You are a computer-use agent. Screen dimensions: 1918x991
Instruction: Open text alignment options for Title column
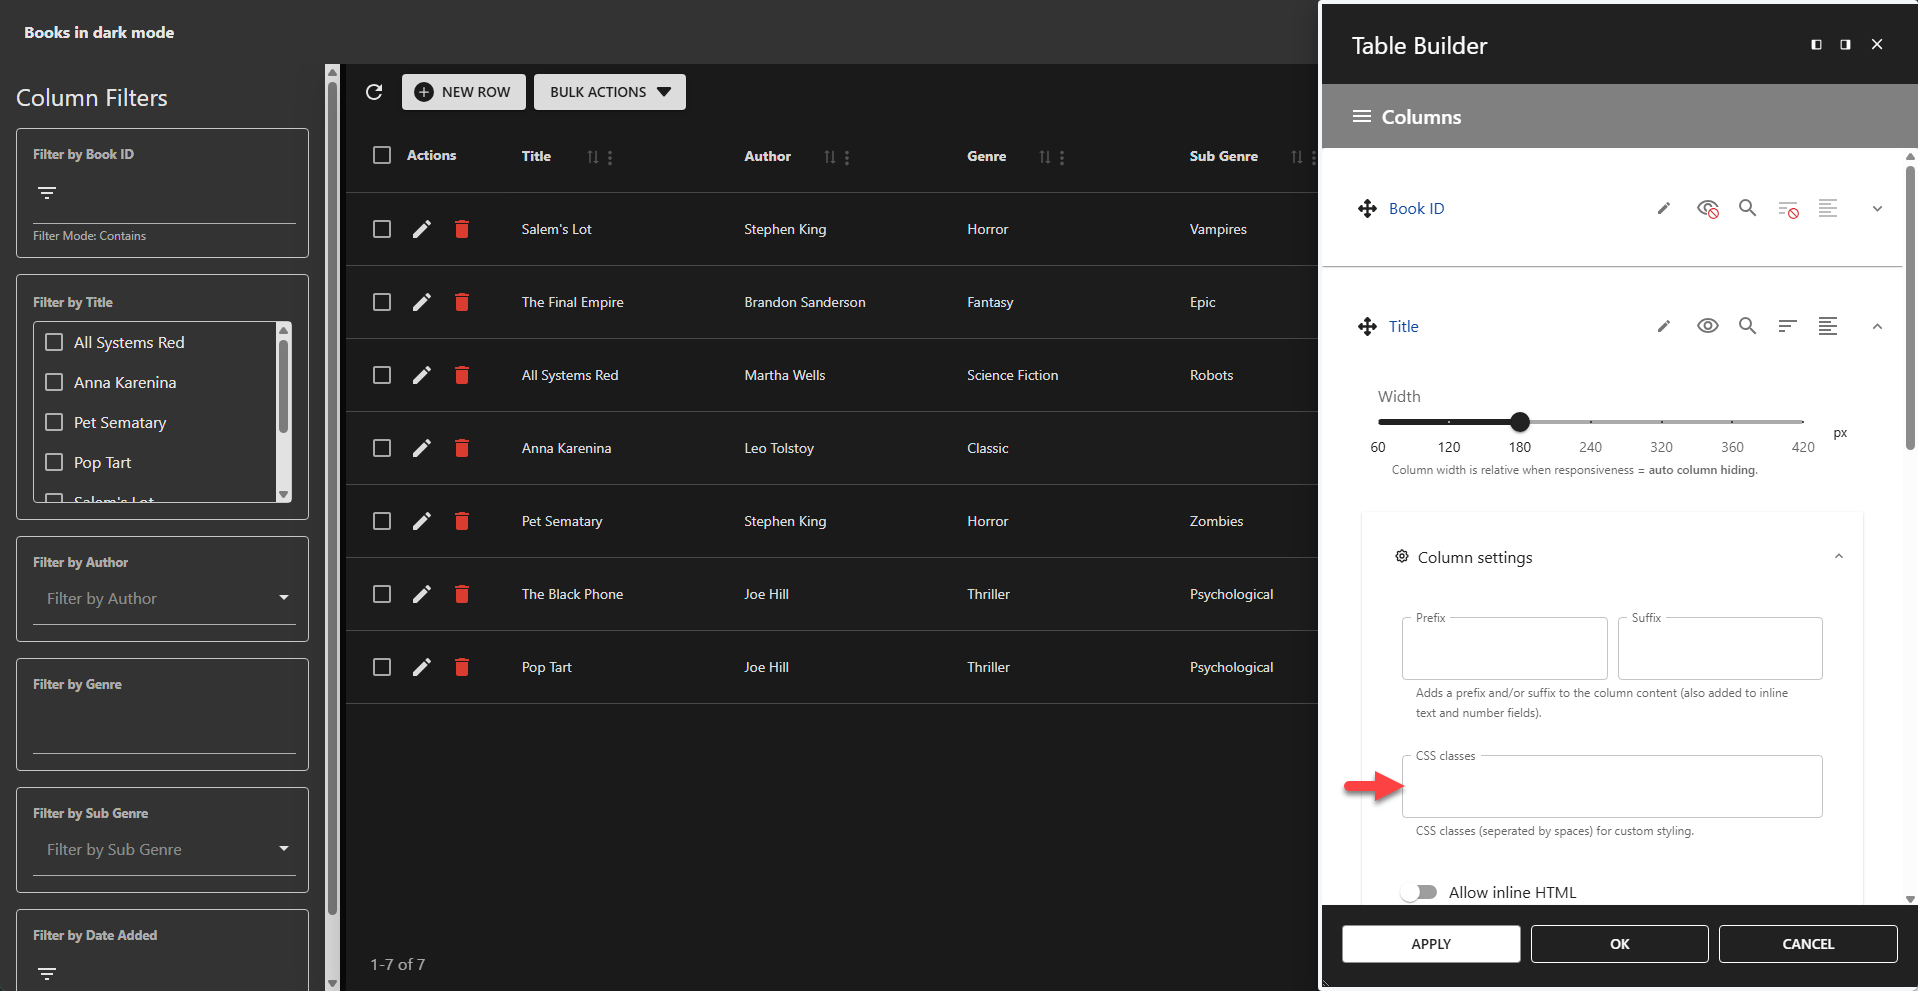[1829, 326]
